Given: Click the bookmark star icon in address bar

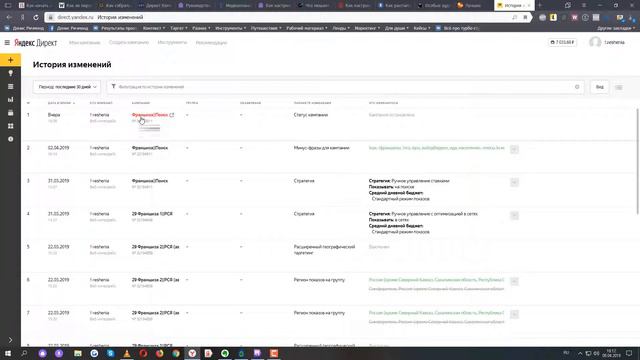Looking at the screenshot, I should tap(525, 18).
